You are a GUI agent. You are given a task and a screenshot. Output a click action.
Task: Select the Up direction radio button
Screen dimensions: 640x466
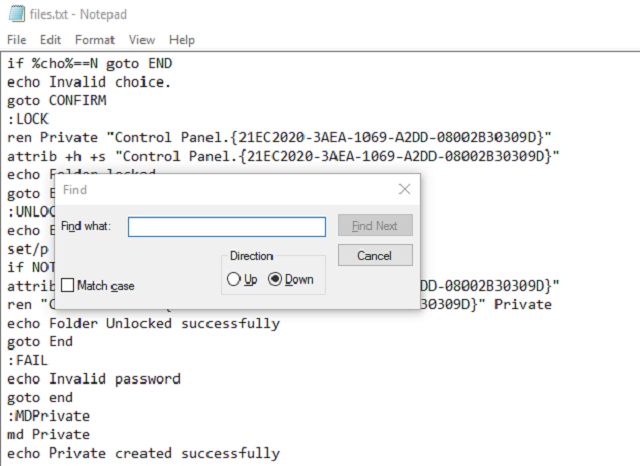pos(234,280)
